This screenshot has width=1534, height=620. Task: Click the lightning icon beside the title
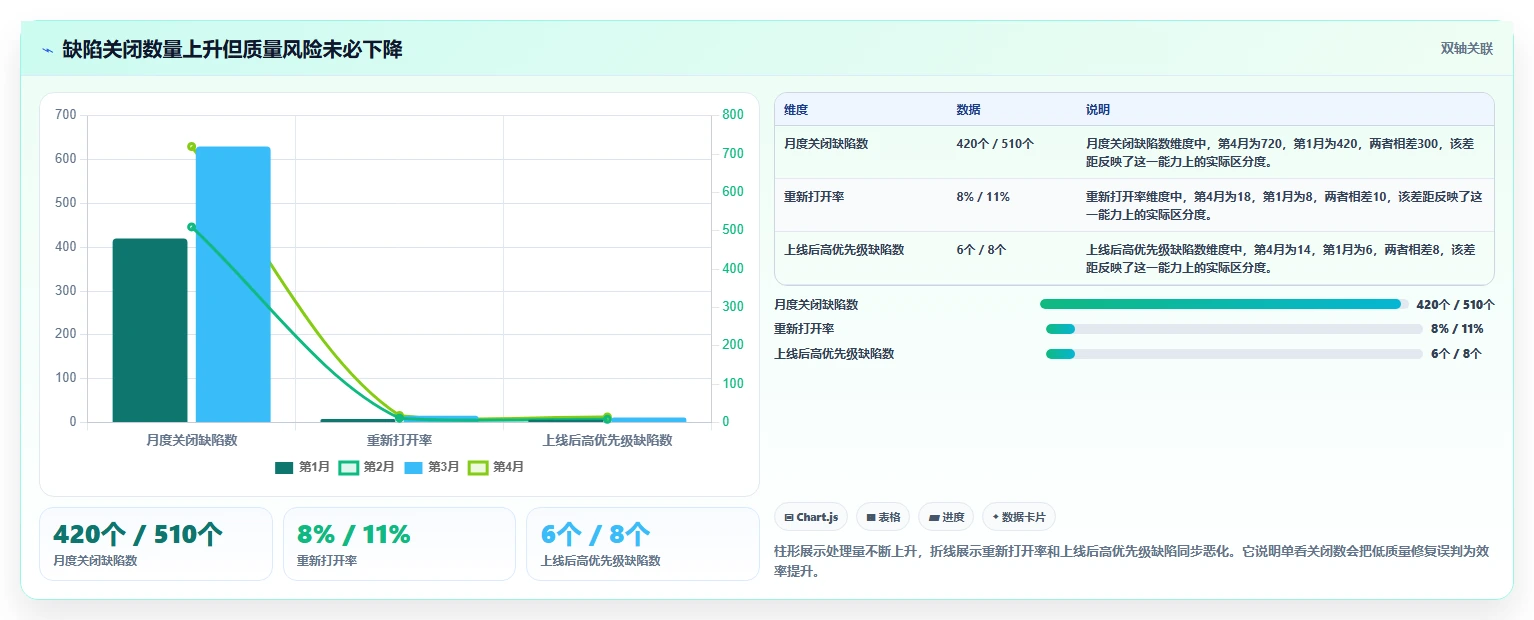click(x=48, y=49)
